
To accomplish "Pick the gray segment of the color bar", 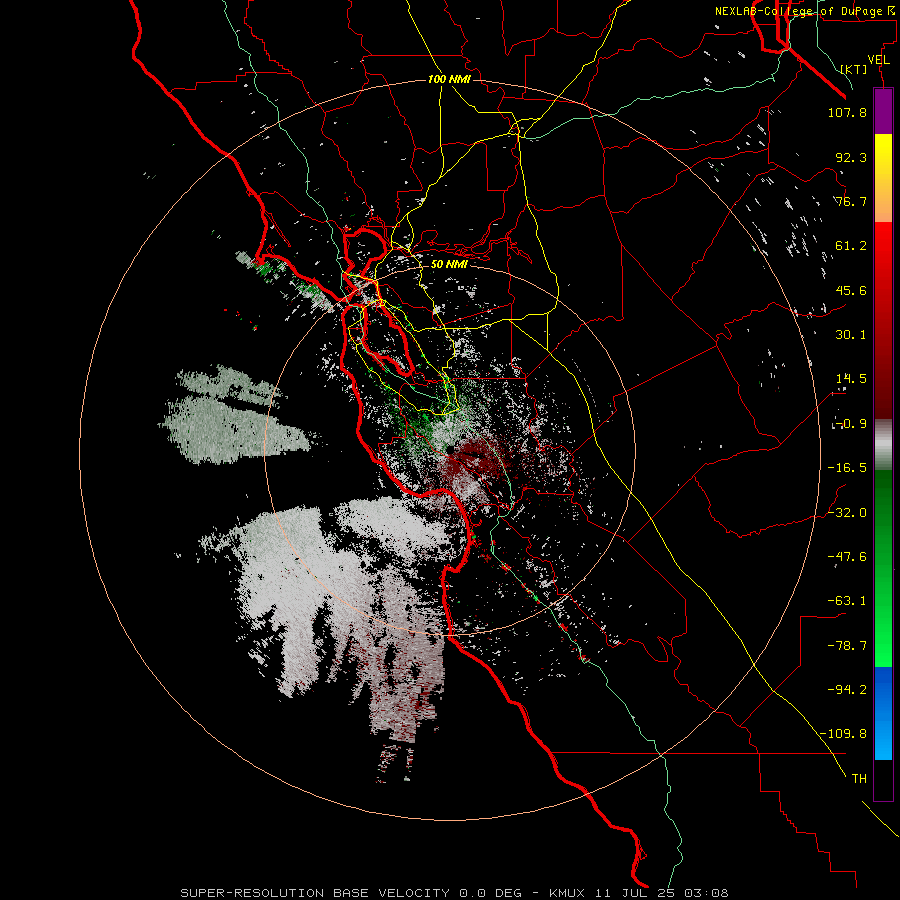I will click(x=883, y=444).
